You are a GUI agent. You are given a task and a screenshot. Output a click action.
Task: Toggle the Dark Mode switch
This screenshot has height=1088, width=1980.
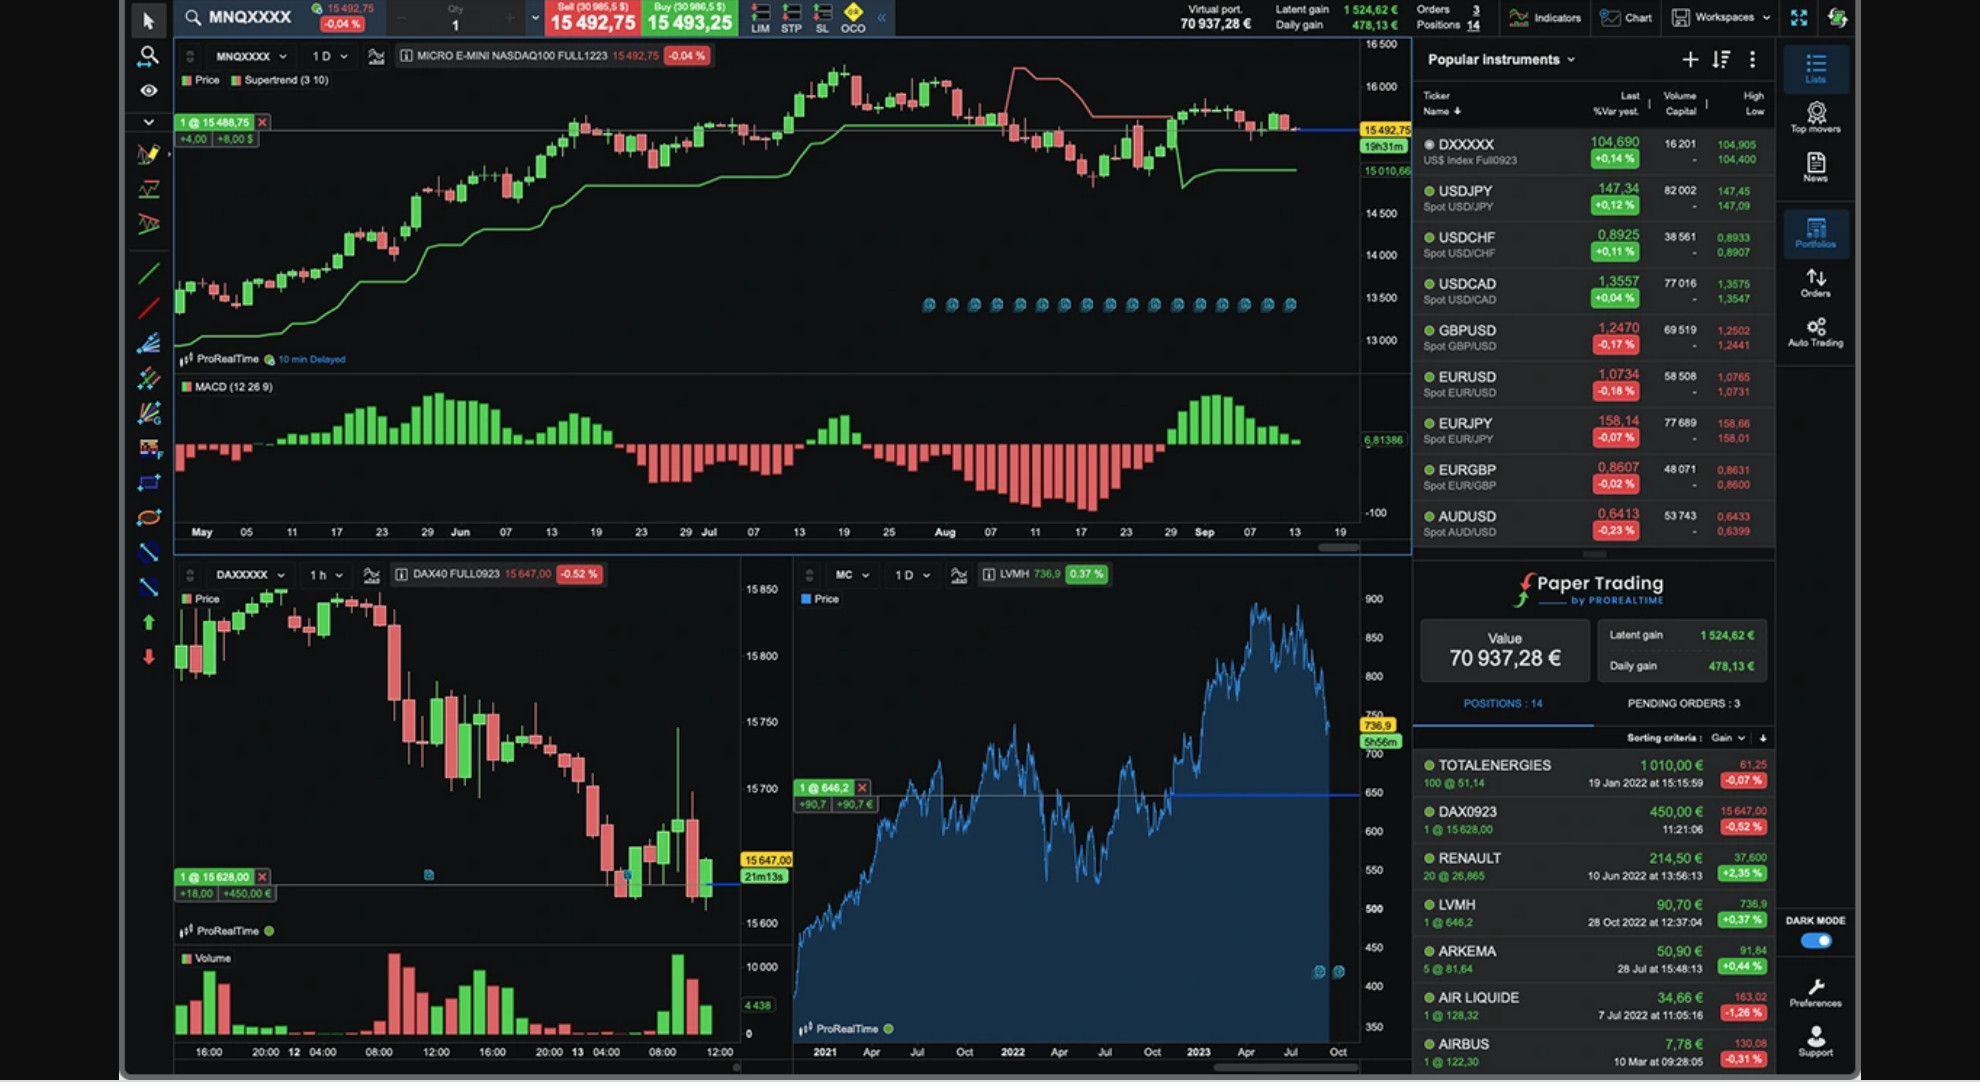pos(1815,940)
